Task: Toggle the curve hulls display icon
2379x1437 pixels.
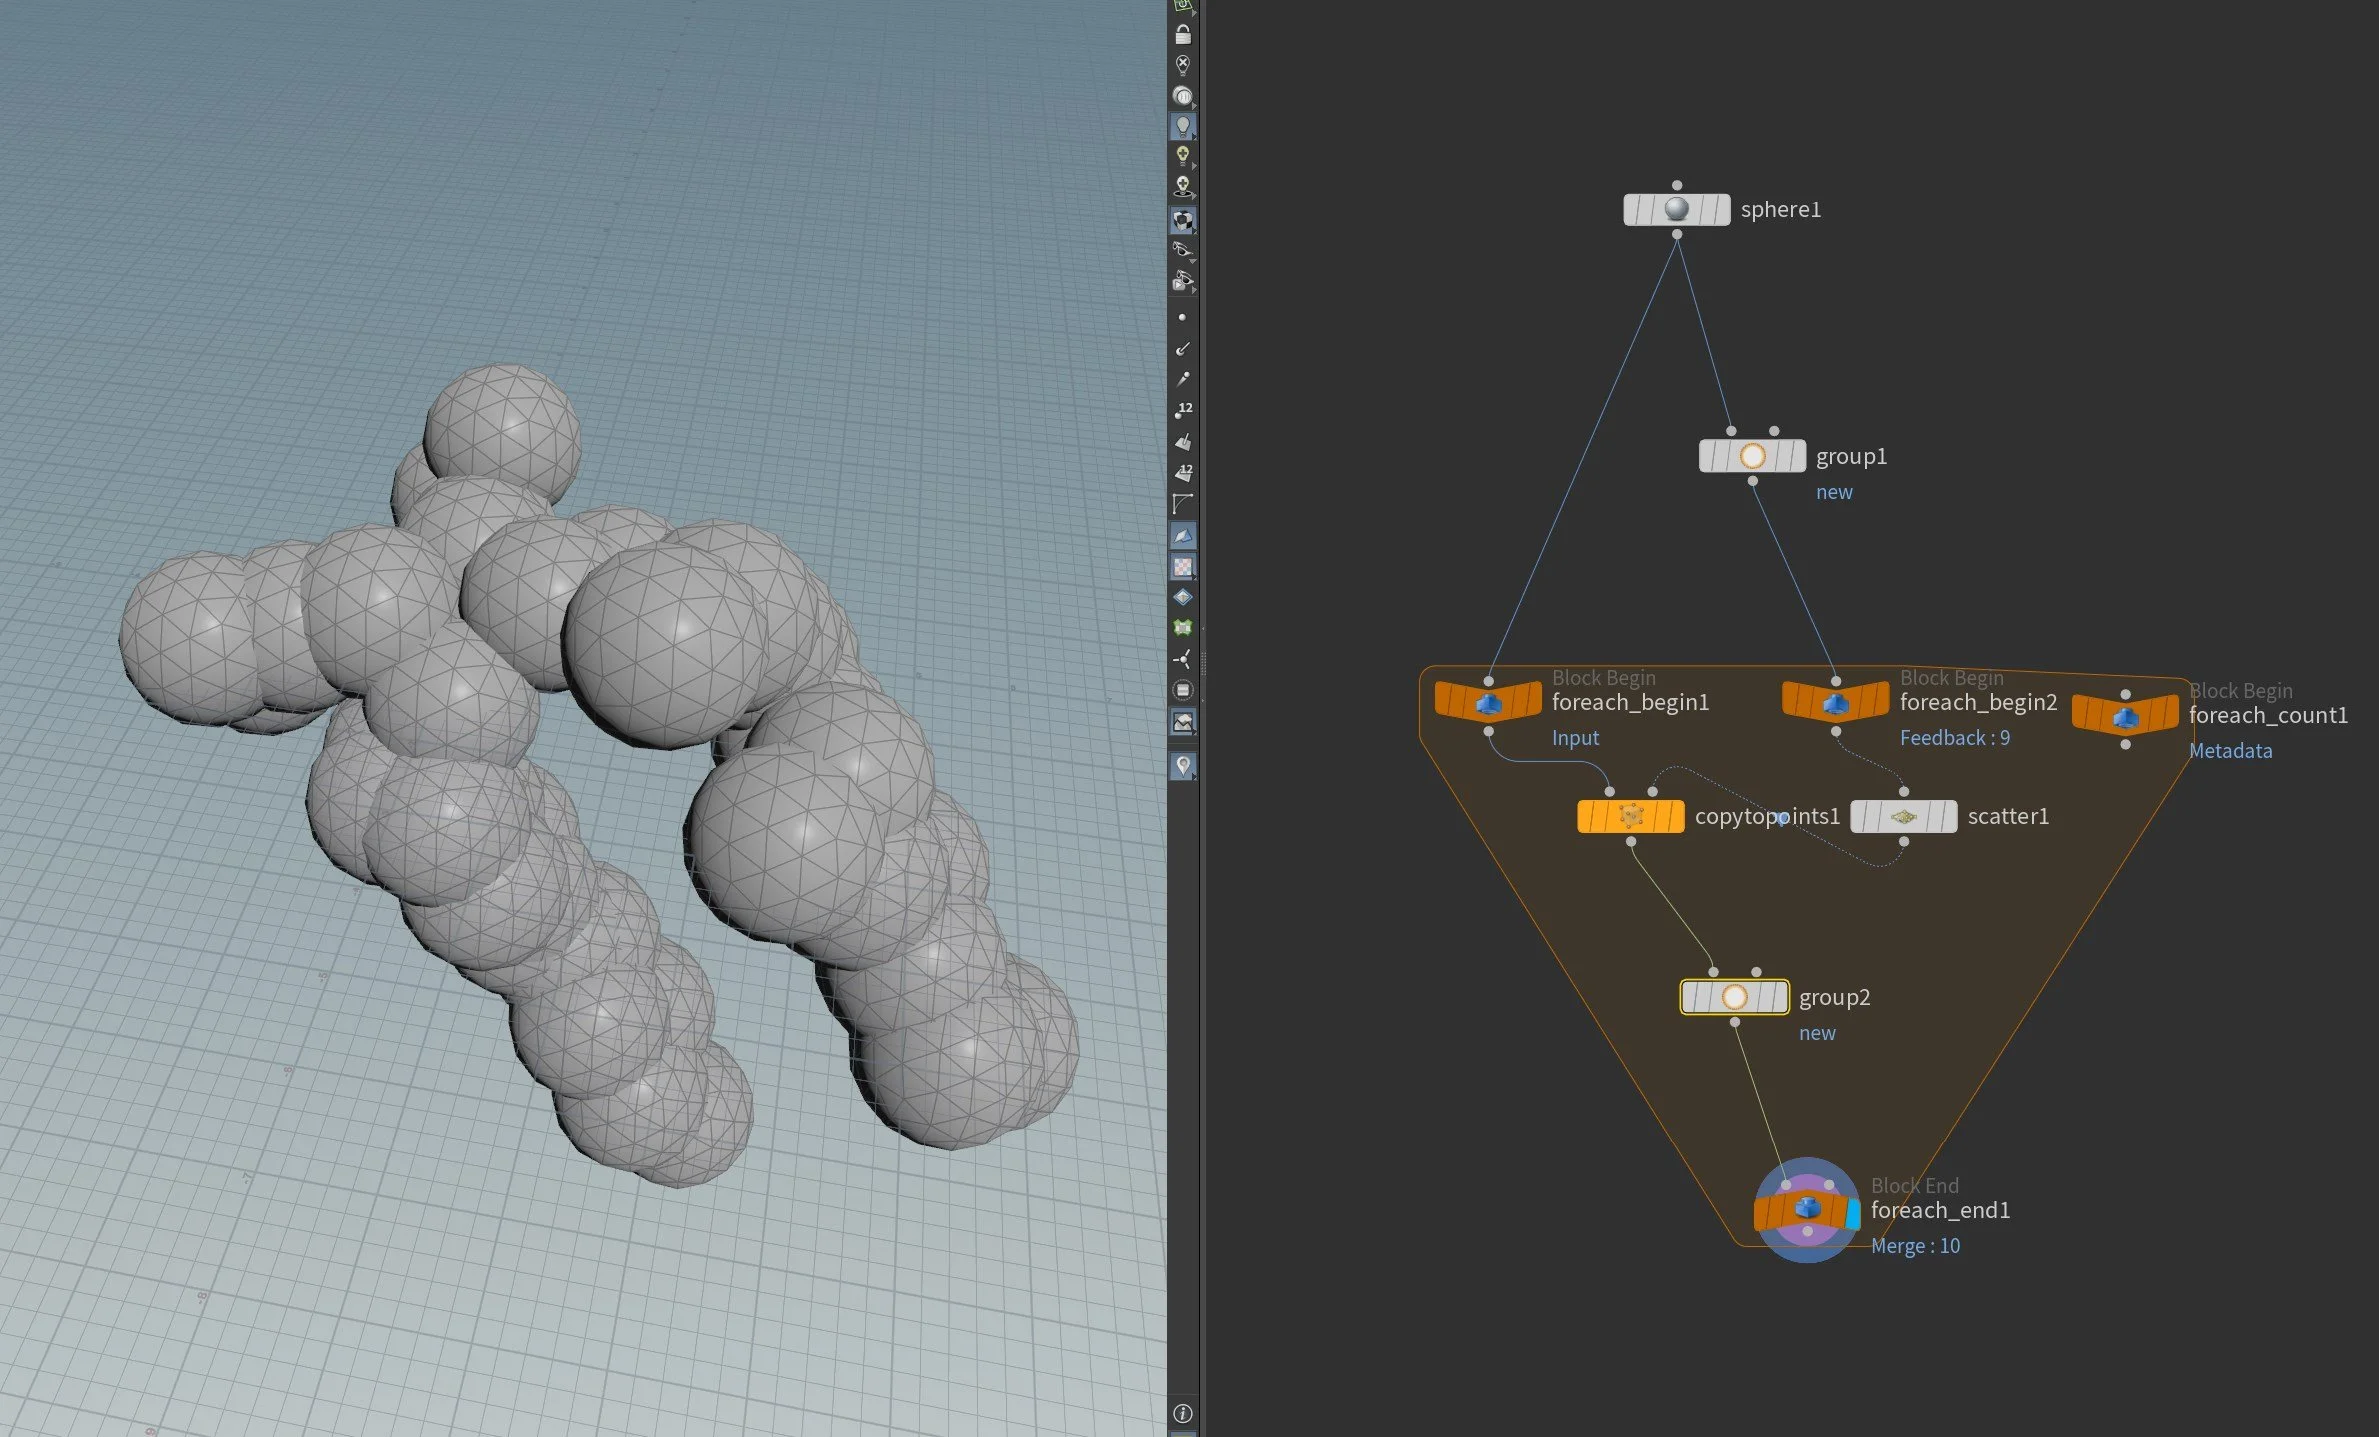Action: coord(1182,503)
